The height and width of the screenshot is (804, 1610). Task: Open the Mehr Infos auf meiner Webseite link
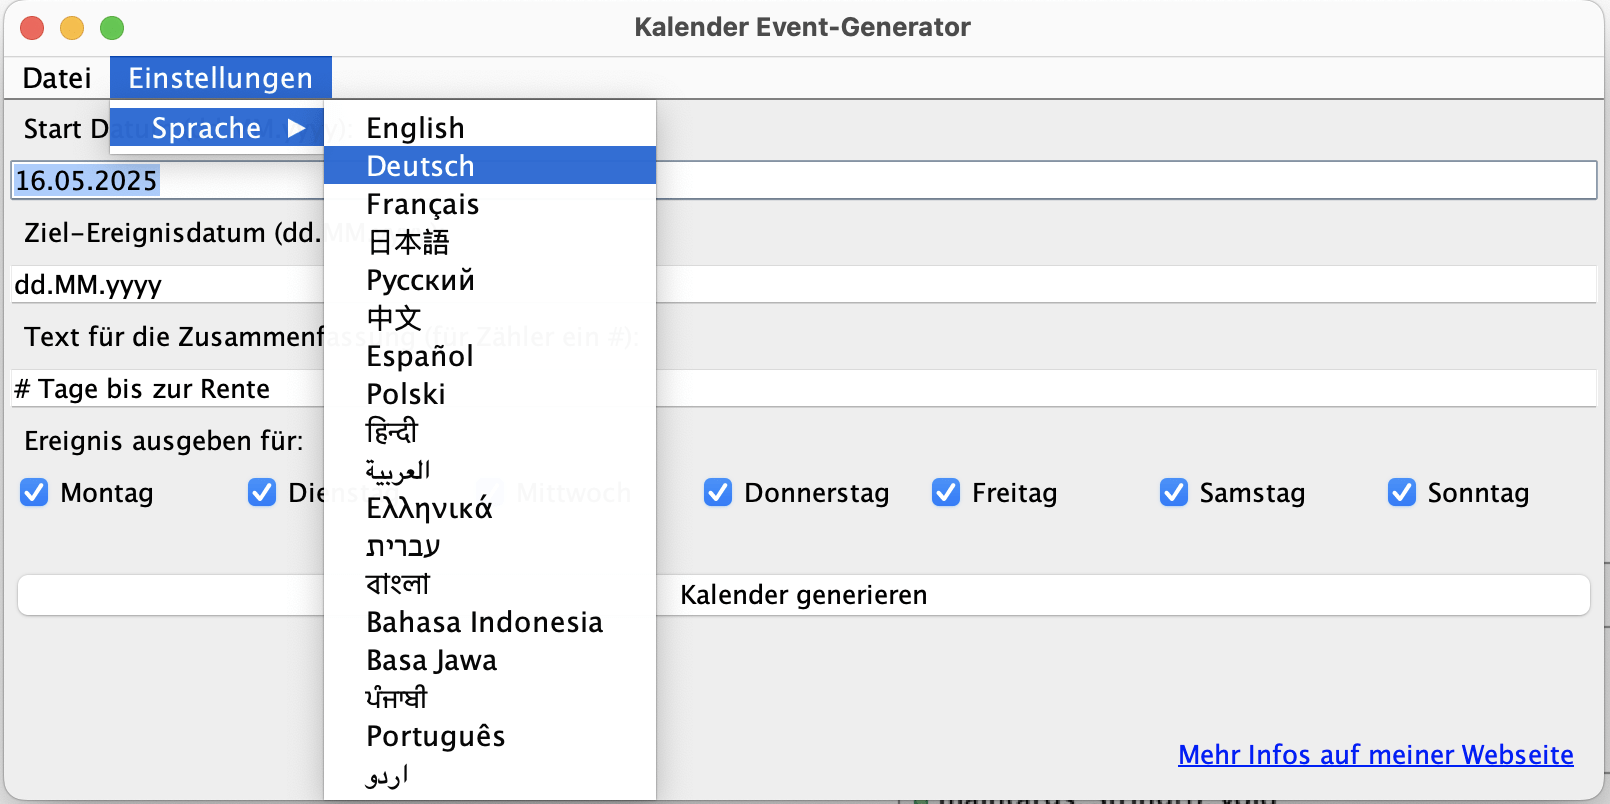click(1375, 755)
